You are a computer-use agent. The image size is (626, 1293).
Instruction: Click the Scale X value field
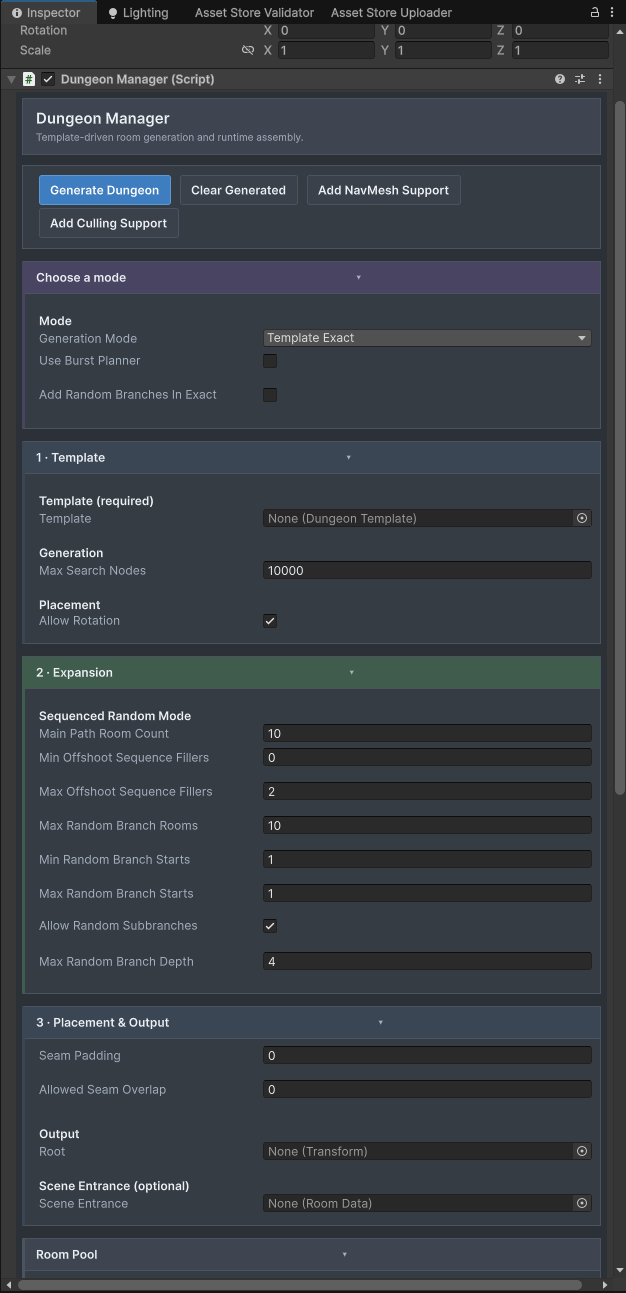(325, 50)
